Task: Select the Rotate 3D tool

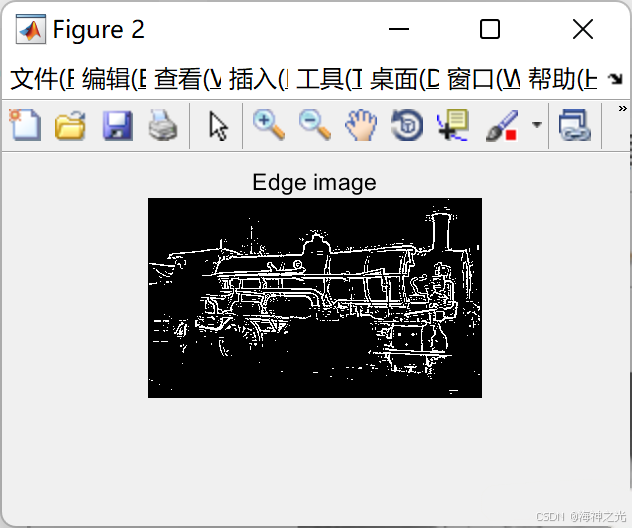Action: click(x=407, y=125)
